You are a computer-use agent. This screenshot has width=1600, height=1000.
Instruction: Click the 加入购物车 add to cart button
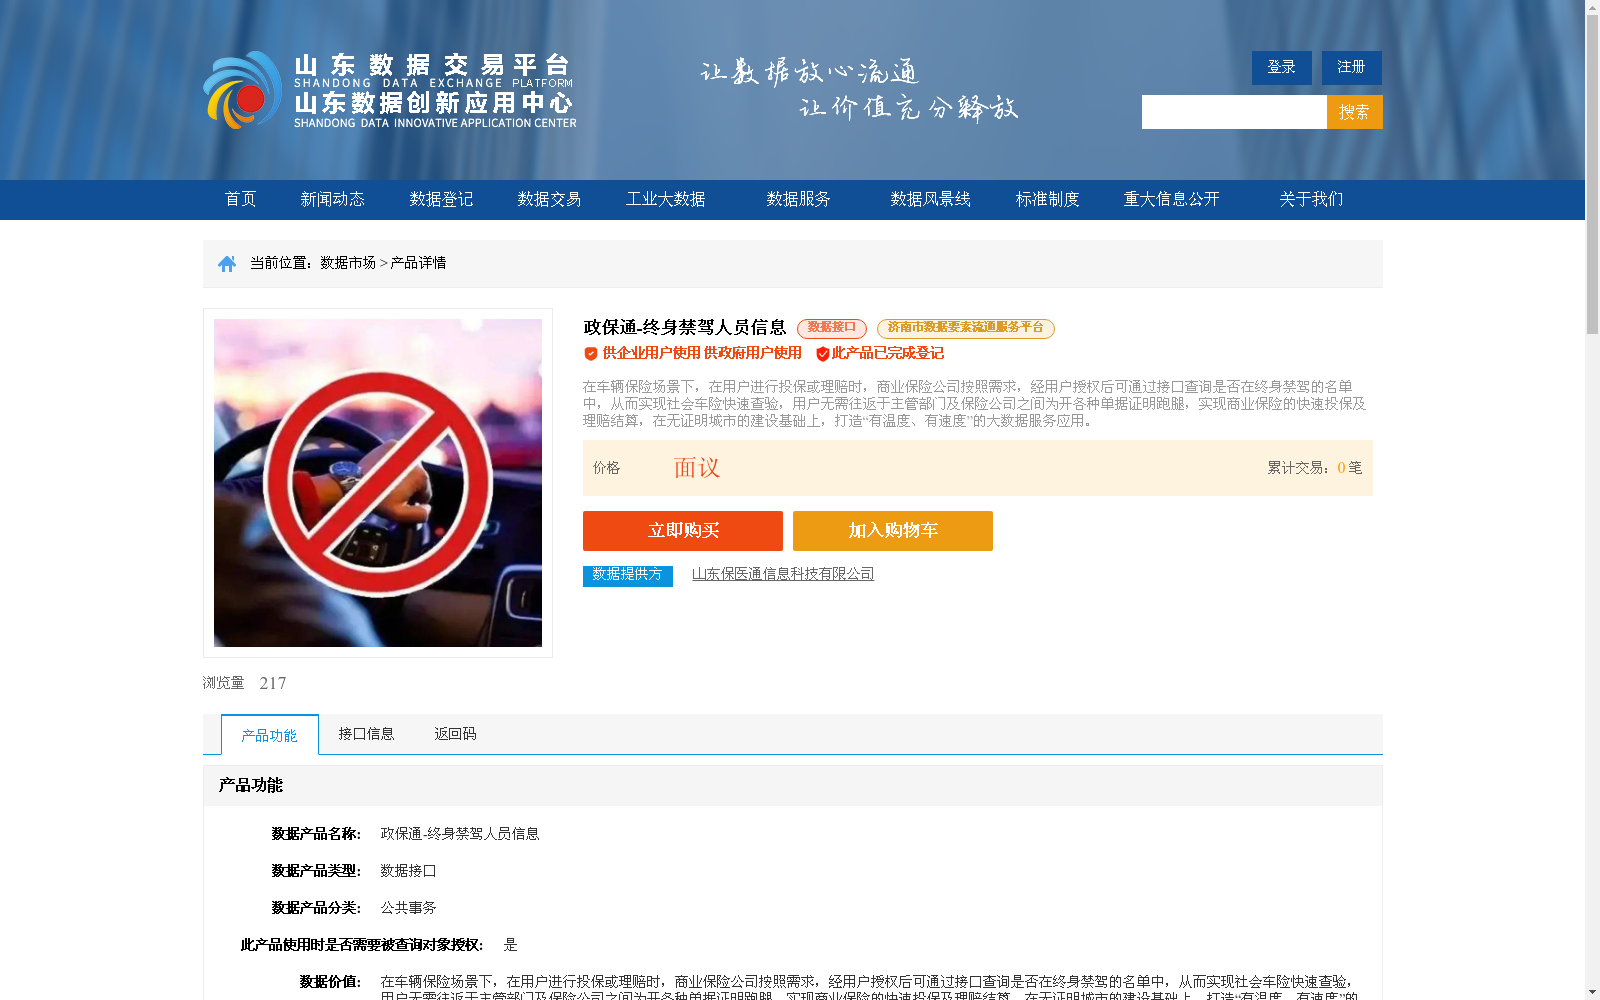893,531
